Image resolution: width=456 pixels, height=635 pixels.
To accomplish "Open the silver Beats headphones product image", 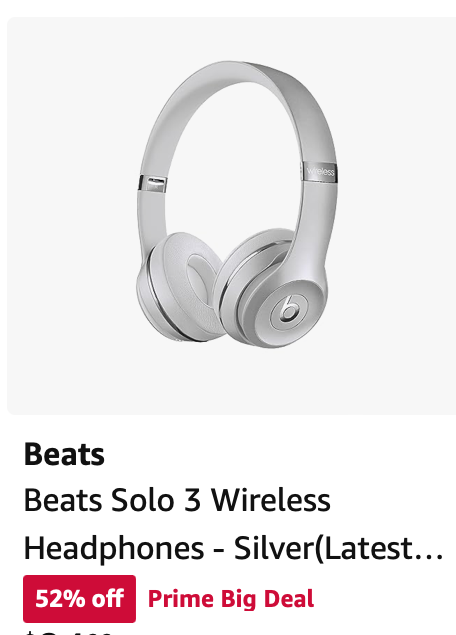I will tap(237, 205).
